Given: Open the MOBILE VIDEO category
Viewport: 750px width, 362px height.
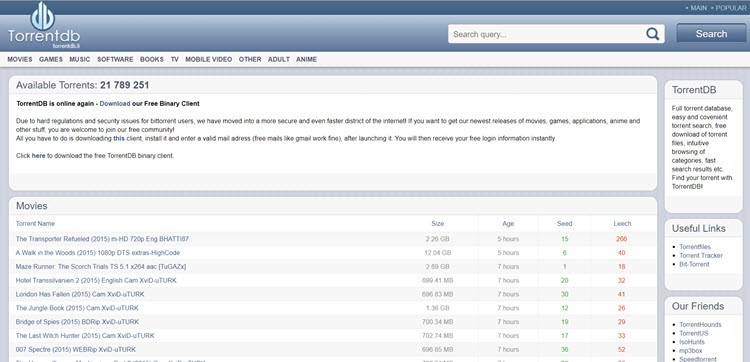Looking at the screenshot, I should coord(209,59).
